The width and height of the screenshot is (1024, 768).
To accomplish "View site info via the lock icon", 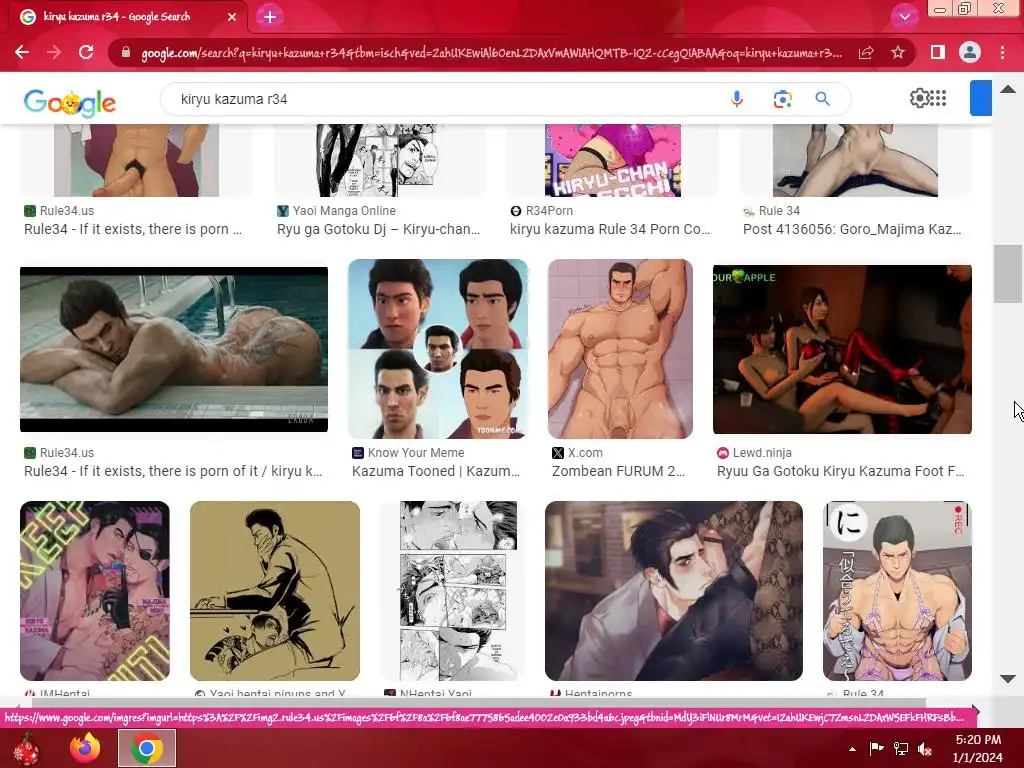I will (x=125, y=52).
